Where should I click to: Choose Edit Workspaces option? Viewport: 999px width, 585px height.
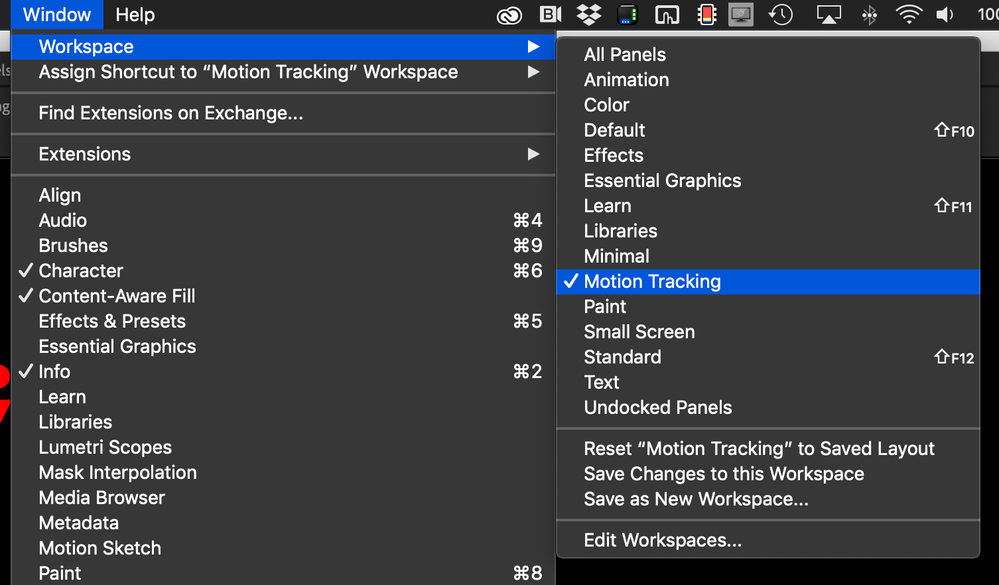[x=663, y=541]
